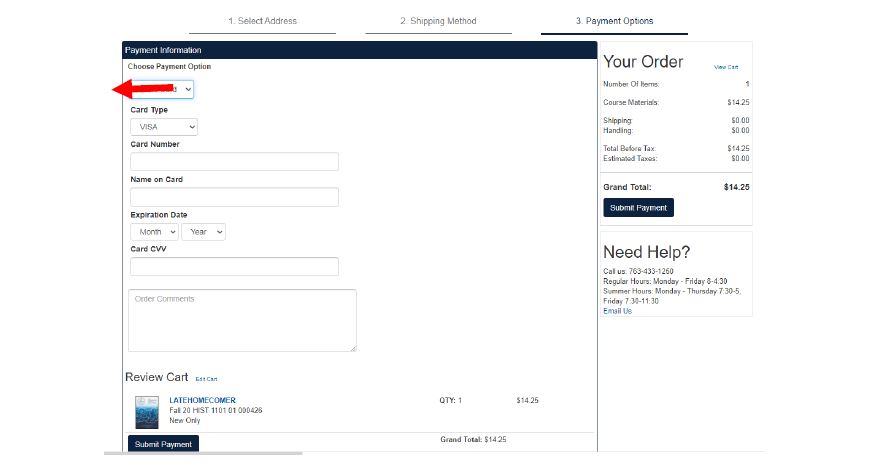Viewport: 875px width, 469px height.
Task: Open the expiration Month dropdown
Action: (154, 232)
